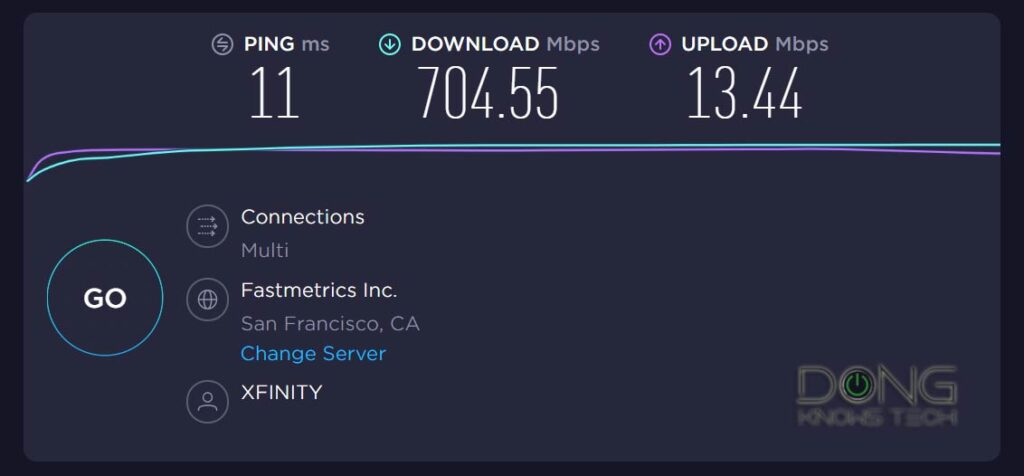Click the Change Server link
1024x476 pixels.
(313, 354)
